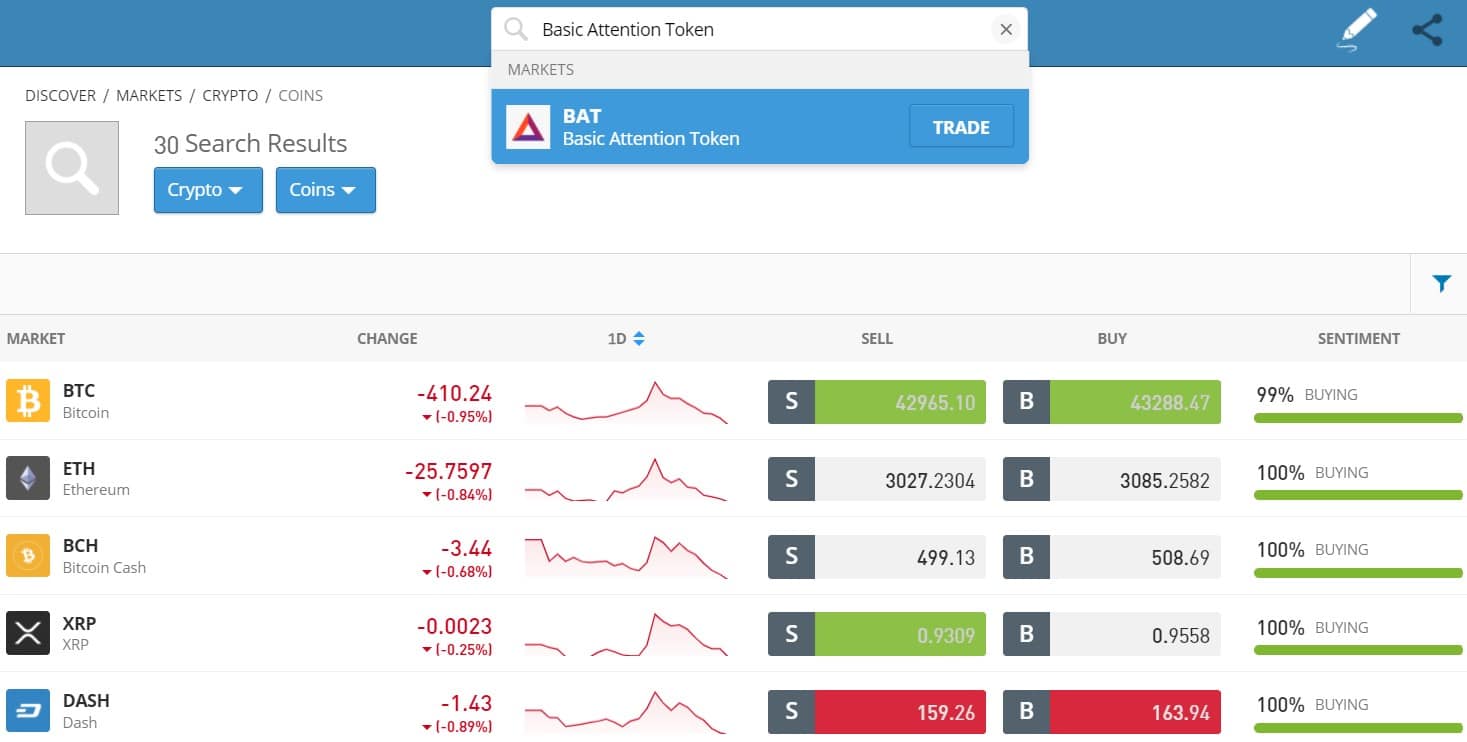Select the BAT token logo in search results
The image size is (1467, 742).
coord(528,127)
